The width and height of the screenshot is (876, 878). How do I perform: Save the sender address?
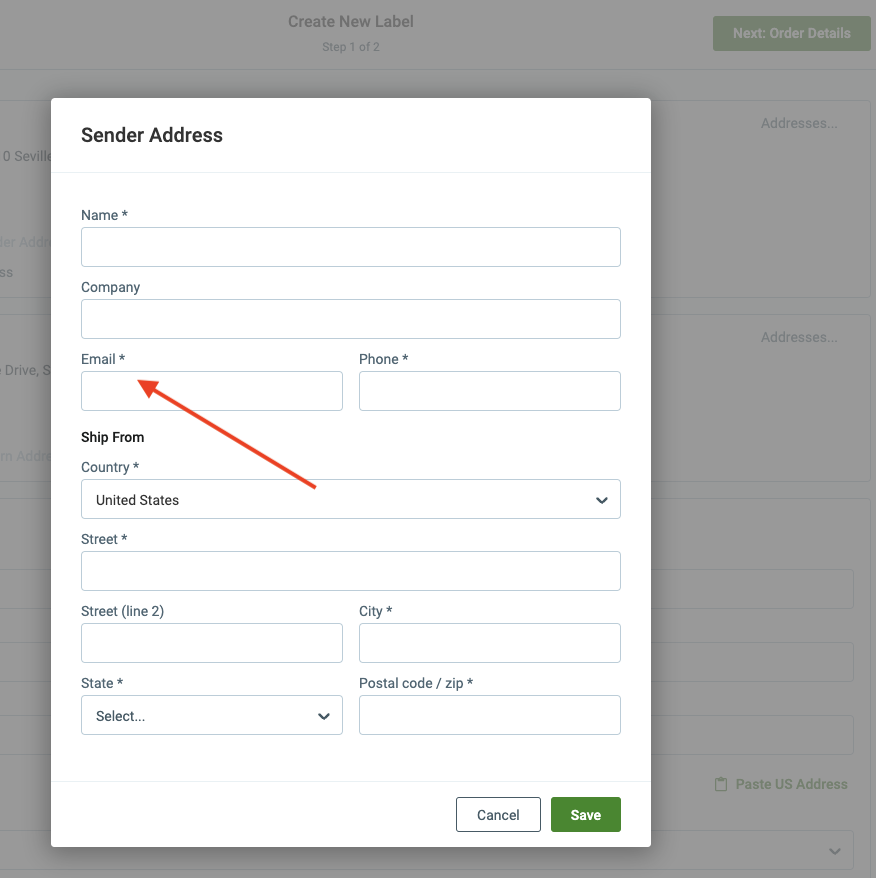585,815
